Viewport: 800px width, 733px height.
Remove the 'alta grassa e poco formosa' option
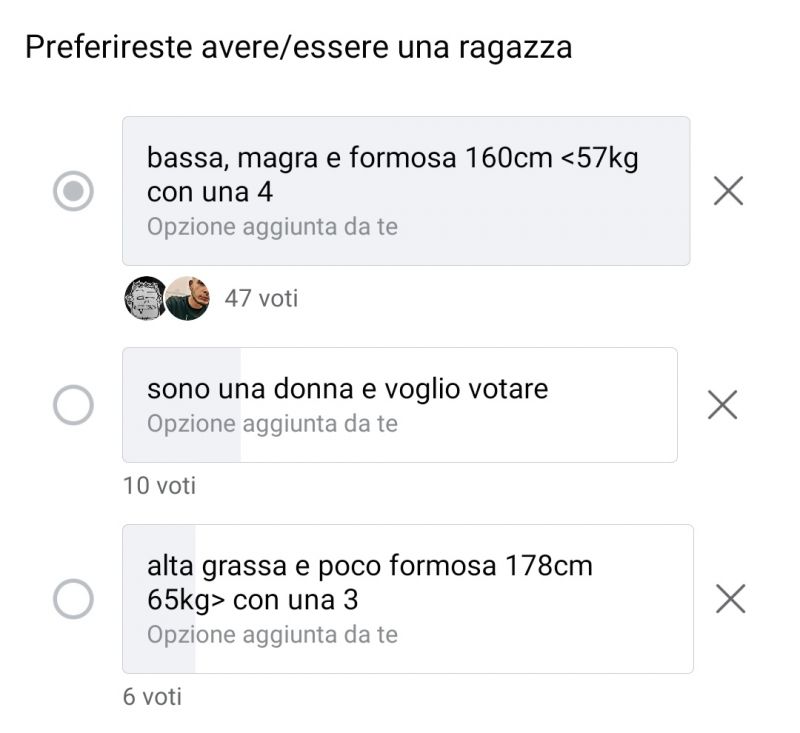point(731,598)
